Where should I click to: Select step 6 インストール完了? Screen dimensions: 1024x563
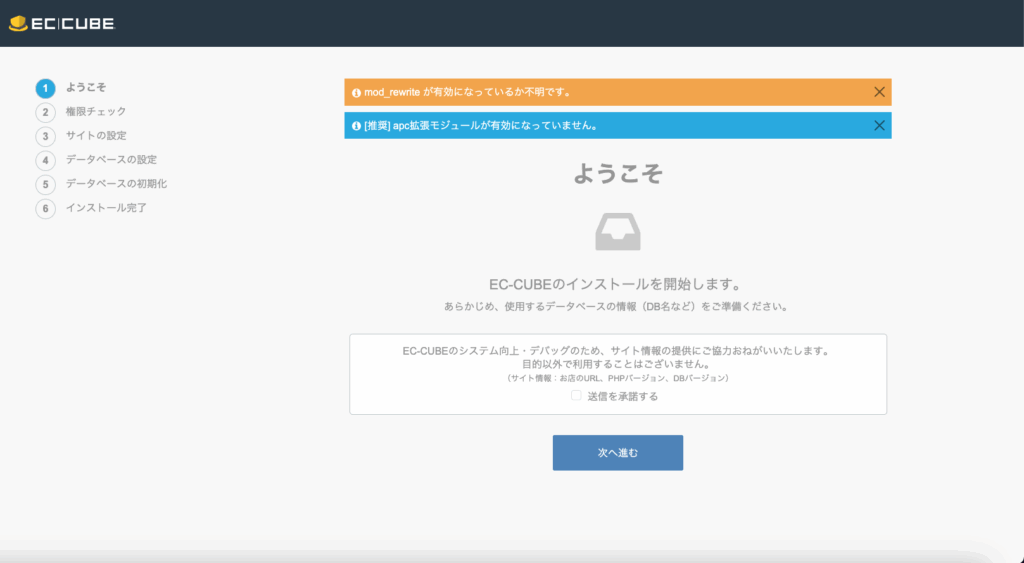pyautogui.click(x=91, y=208)
